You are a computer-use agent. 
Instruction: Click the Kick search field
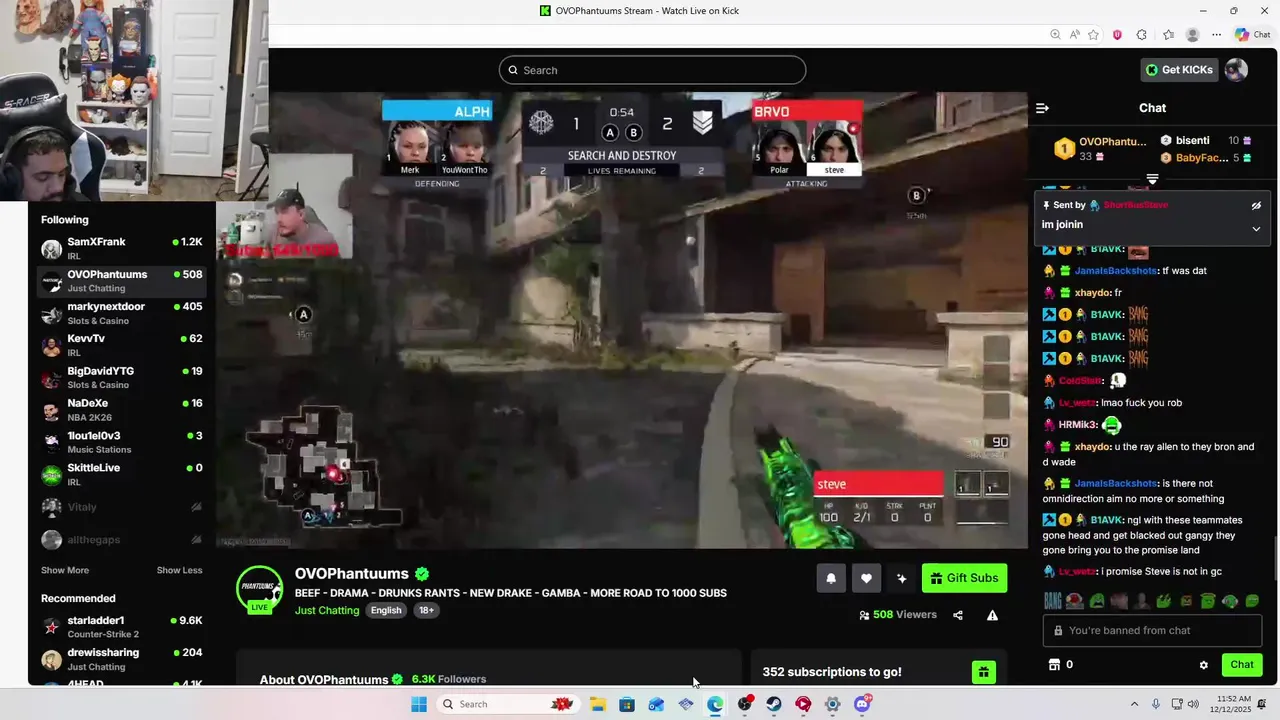pos(652,70)
